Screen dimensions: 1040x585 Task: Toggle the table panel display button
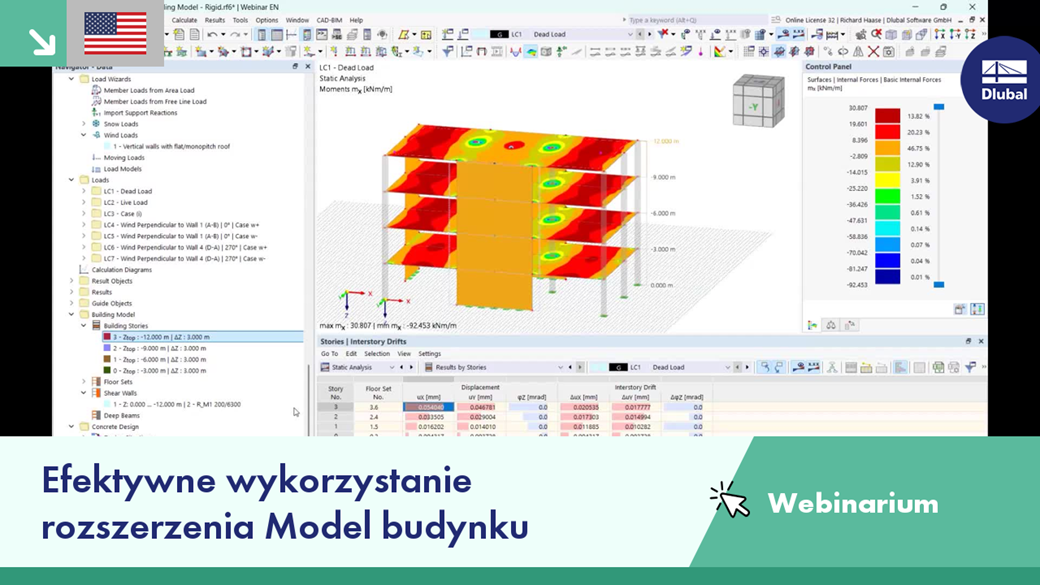tap(277, 34)
